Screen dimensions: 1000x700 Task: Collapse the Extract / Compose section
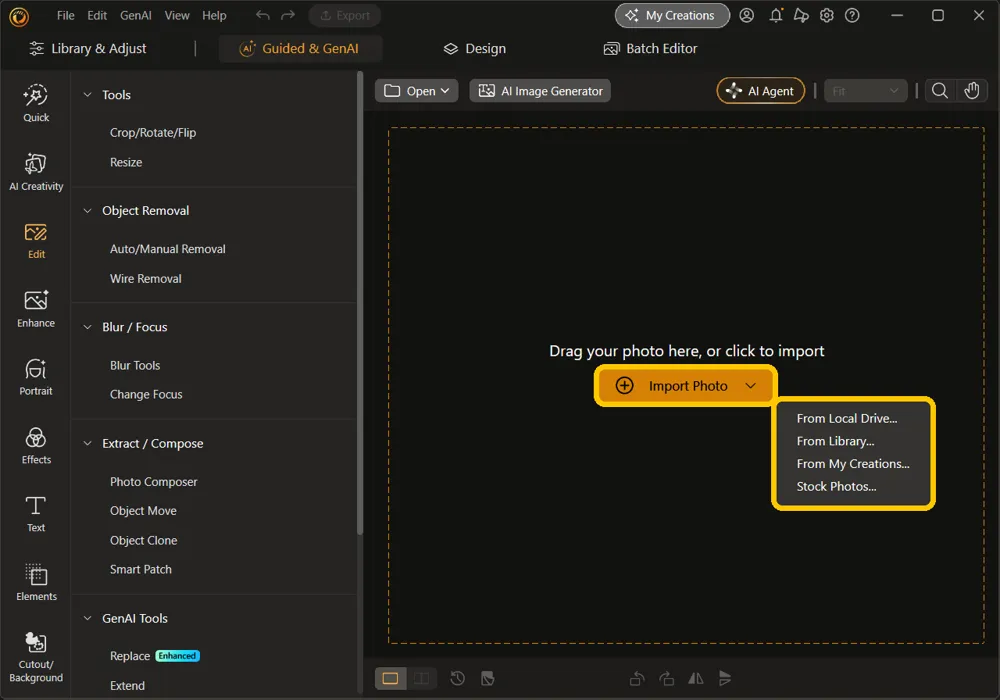pos(87,443)
